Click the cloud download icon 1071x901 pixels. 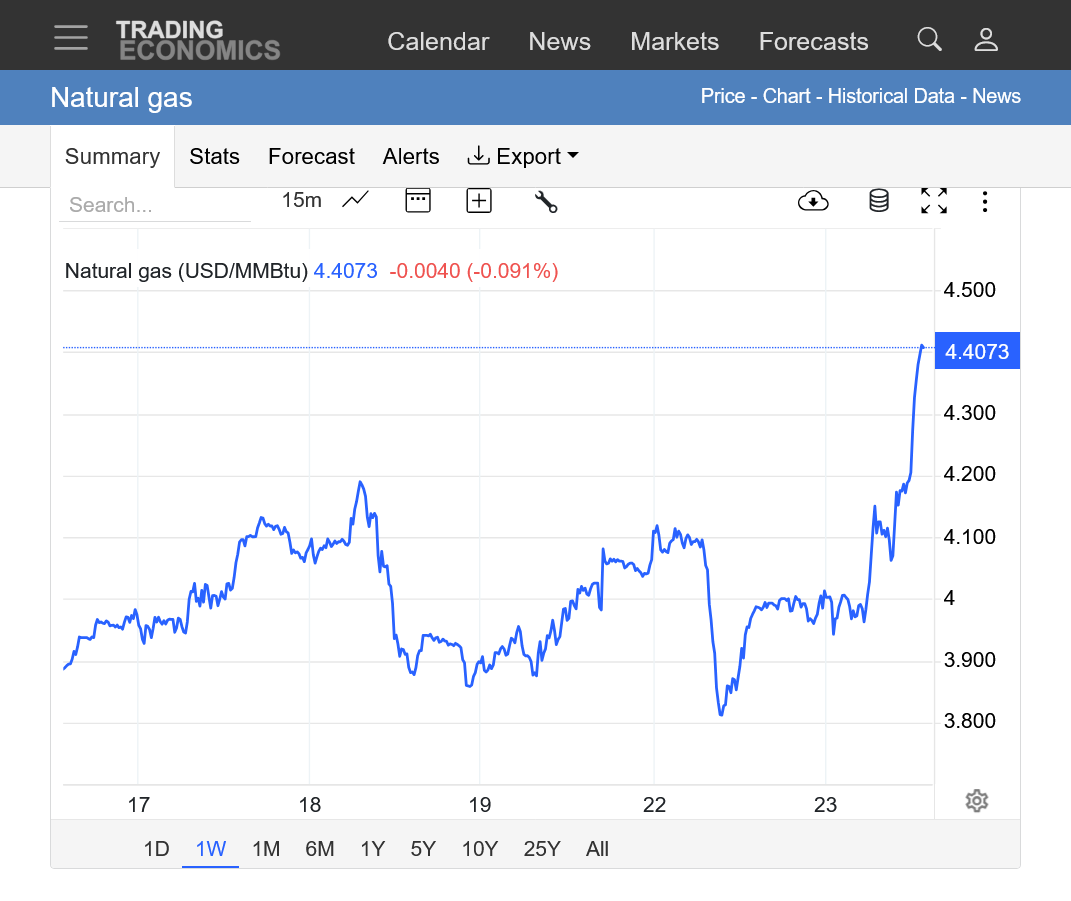pos(813,201)
